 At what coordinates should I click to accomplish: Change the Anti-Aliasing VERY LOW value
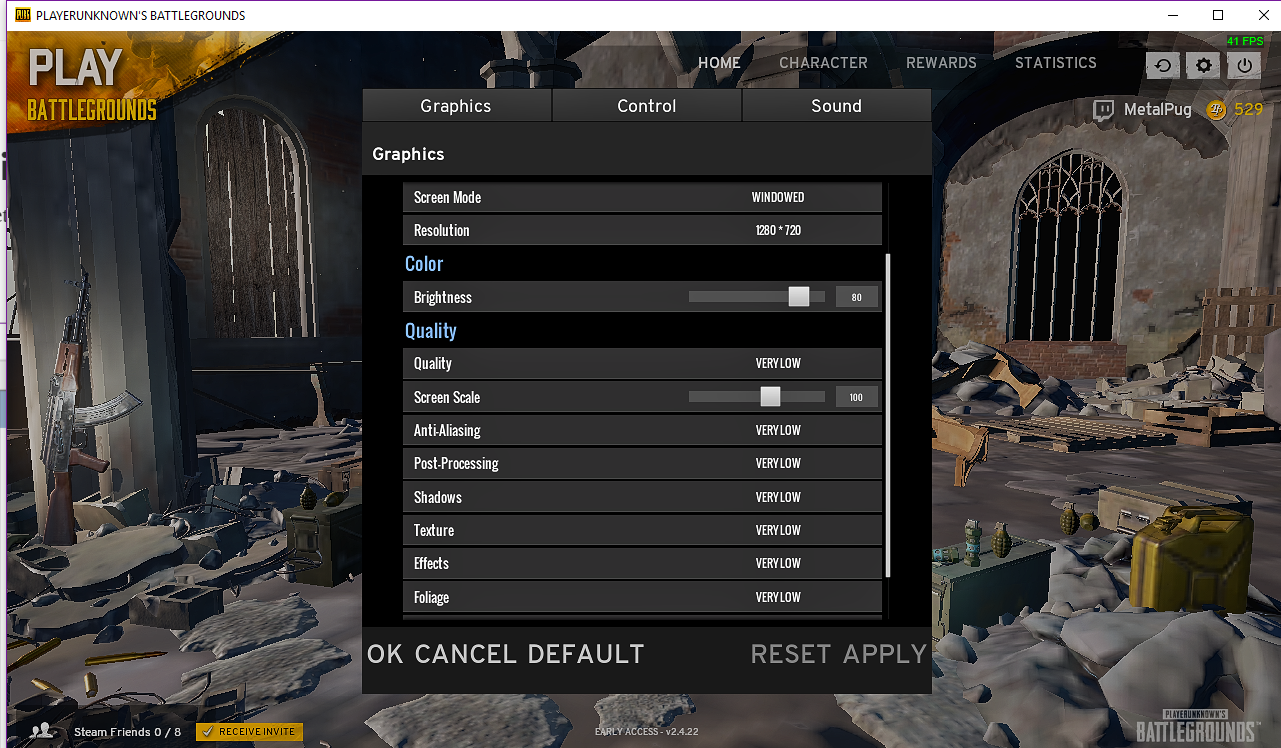pos(778,431)
